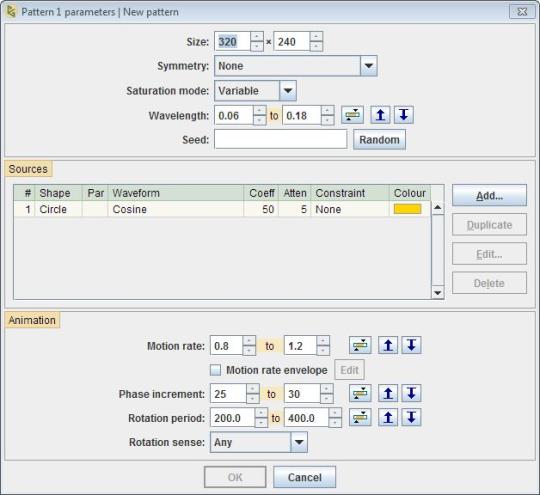Viewport: 540px width, 495px height.
Task: Select the Cosine waveform cell
Action: (176, 209)
